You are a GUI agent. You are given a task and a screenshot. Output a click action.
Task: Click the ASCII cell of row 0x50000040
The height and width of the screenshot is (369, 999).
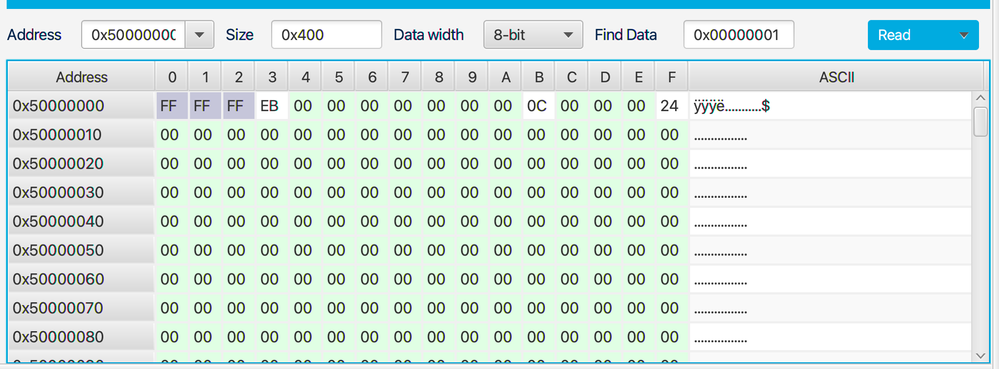pyautogui.click(x=830, y=221)
